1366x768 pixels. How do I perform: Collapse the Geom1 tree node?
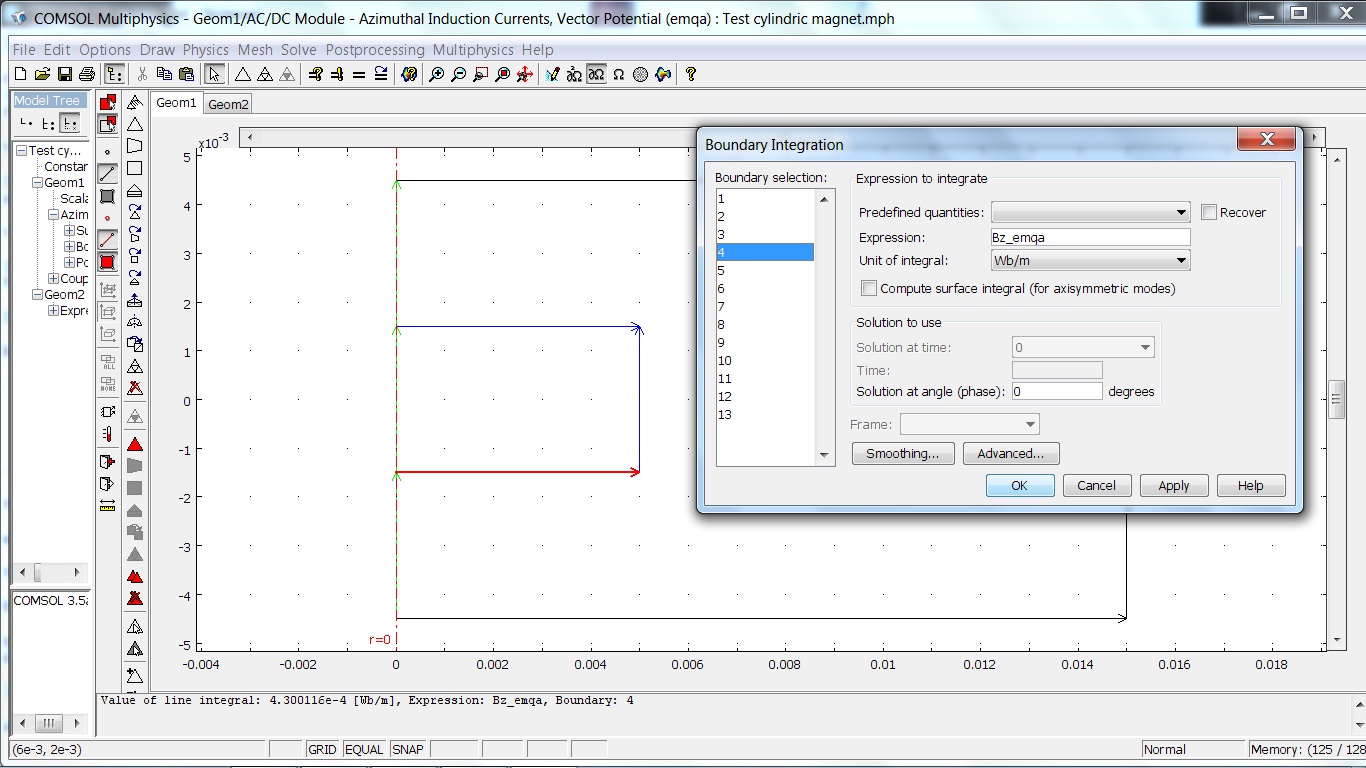coord(37,183)
